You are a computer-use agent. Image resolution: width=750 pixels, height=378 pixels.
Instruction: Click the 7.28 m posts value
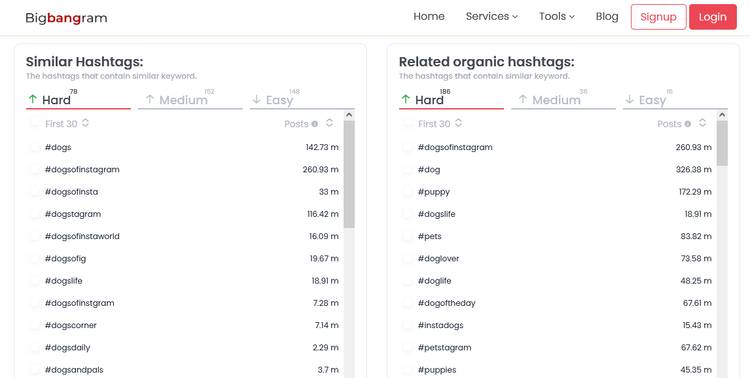(326, 303)
